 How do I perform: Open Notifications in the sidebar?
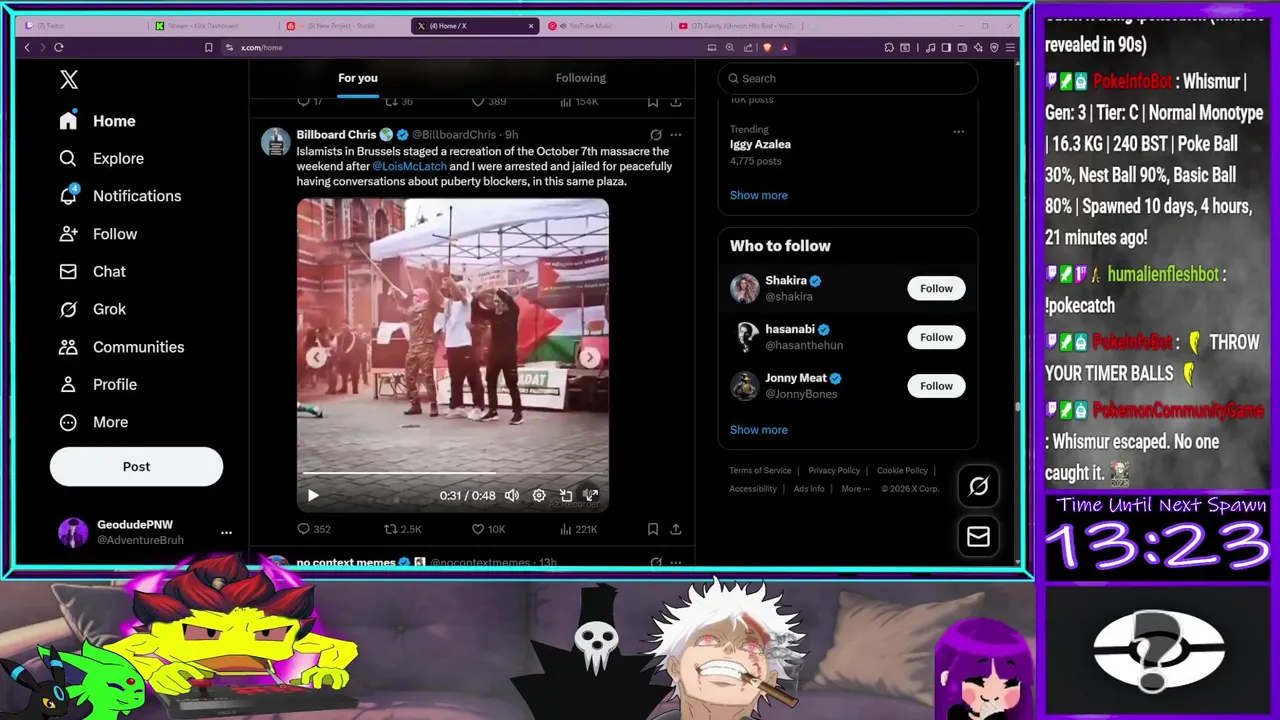click(x=120, y=196)
